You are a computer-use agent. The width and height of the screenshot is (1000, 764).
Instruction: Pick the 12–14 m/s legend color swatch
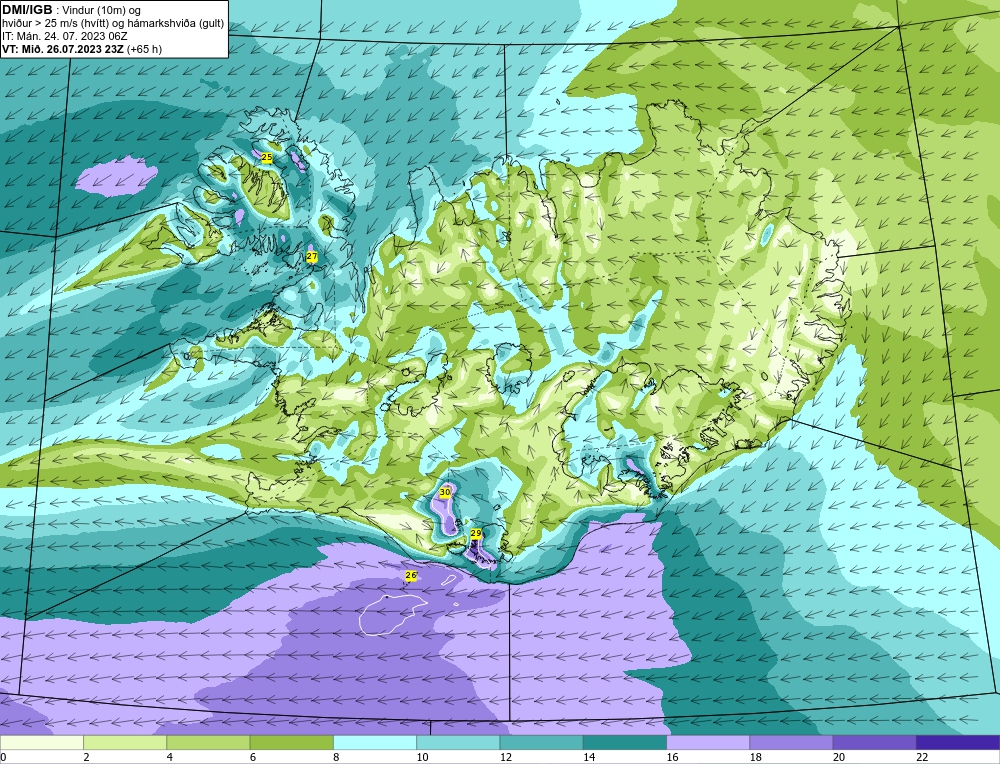click(x=541, y=743)
